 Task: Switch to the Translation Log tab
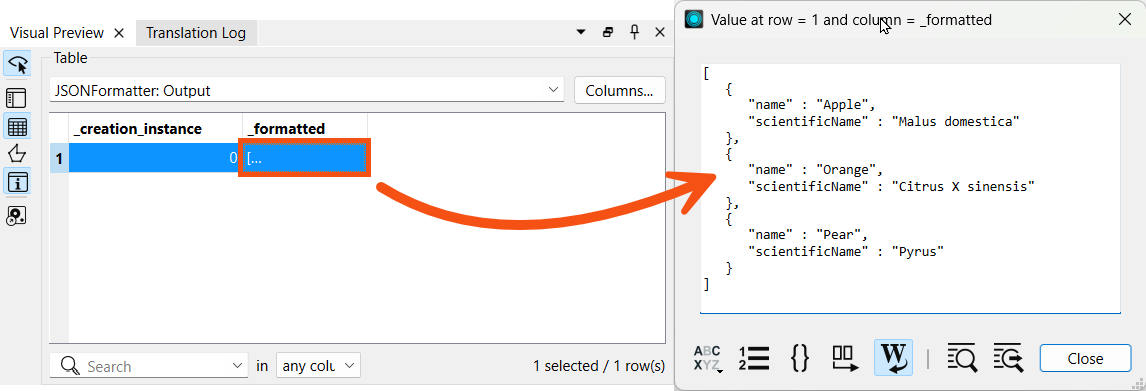coord(196,33)
